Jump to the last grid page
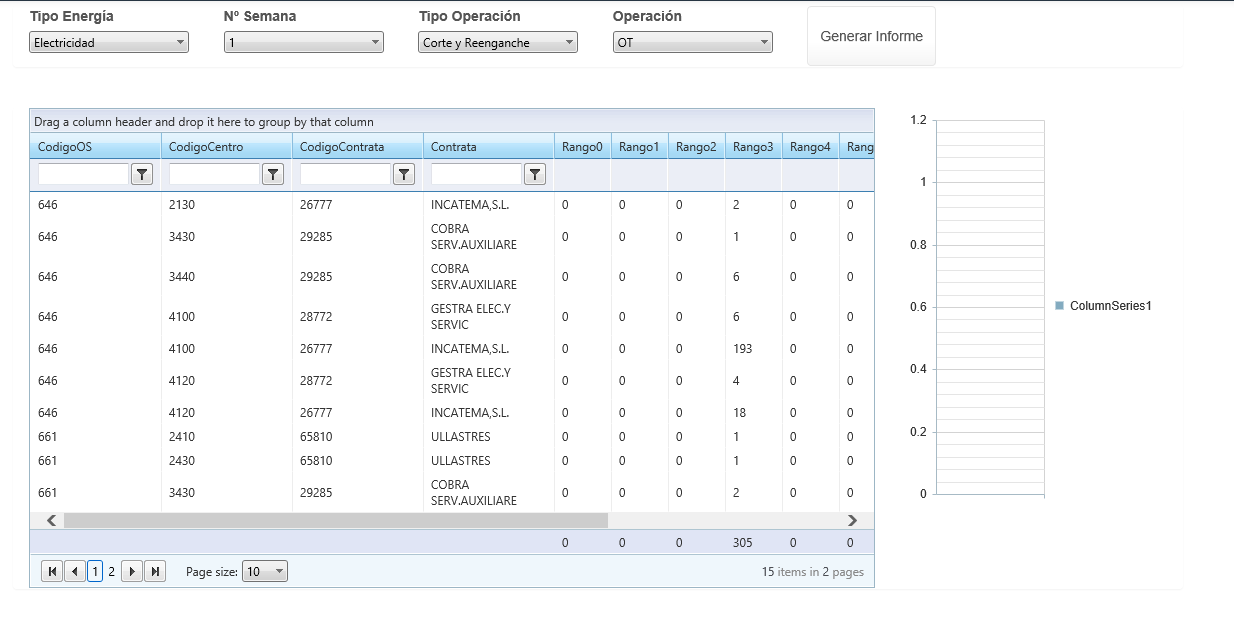The height and width of the screenshot is (627, 1234). 154,572
